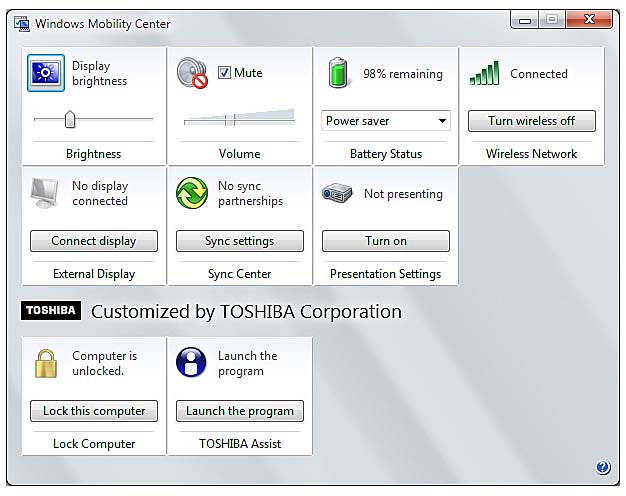This screenshot has width=626, height=496.
Task: Click the gold padlock icon
Action: pyautogui.click(x=46, y=363)
